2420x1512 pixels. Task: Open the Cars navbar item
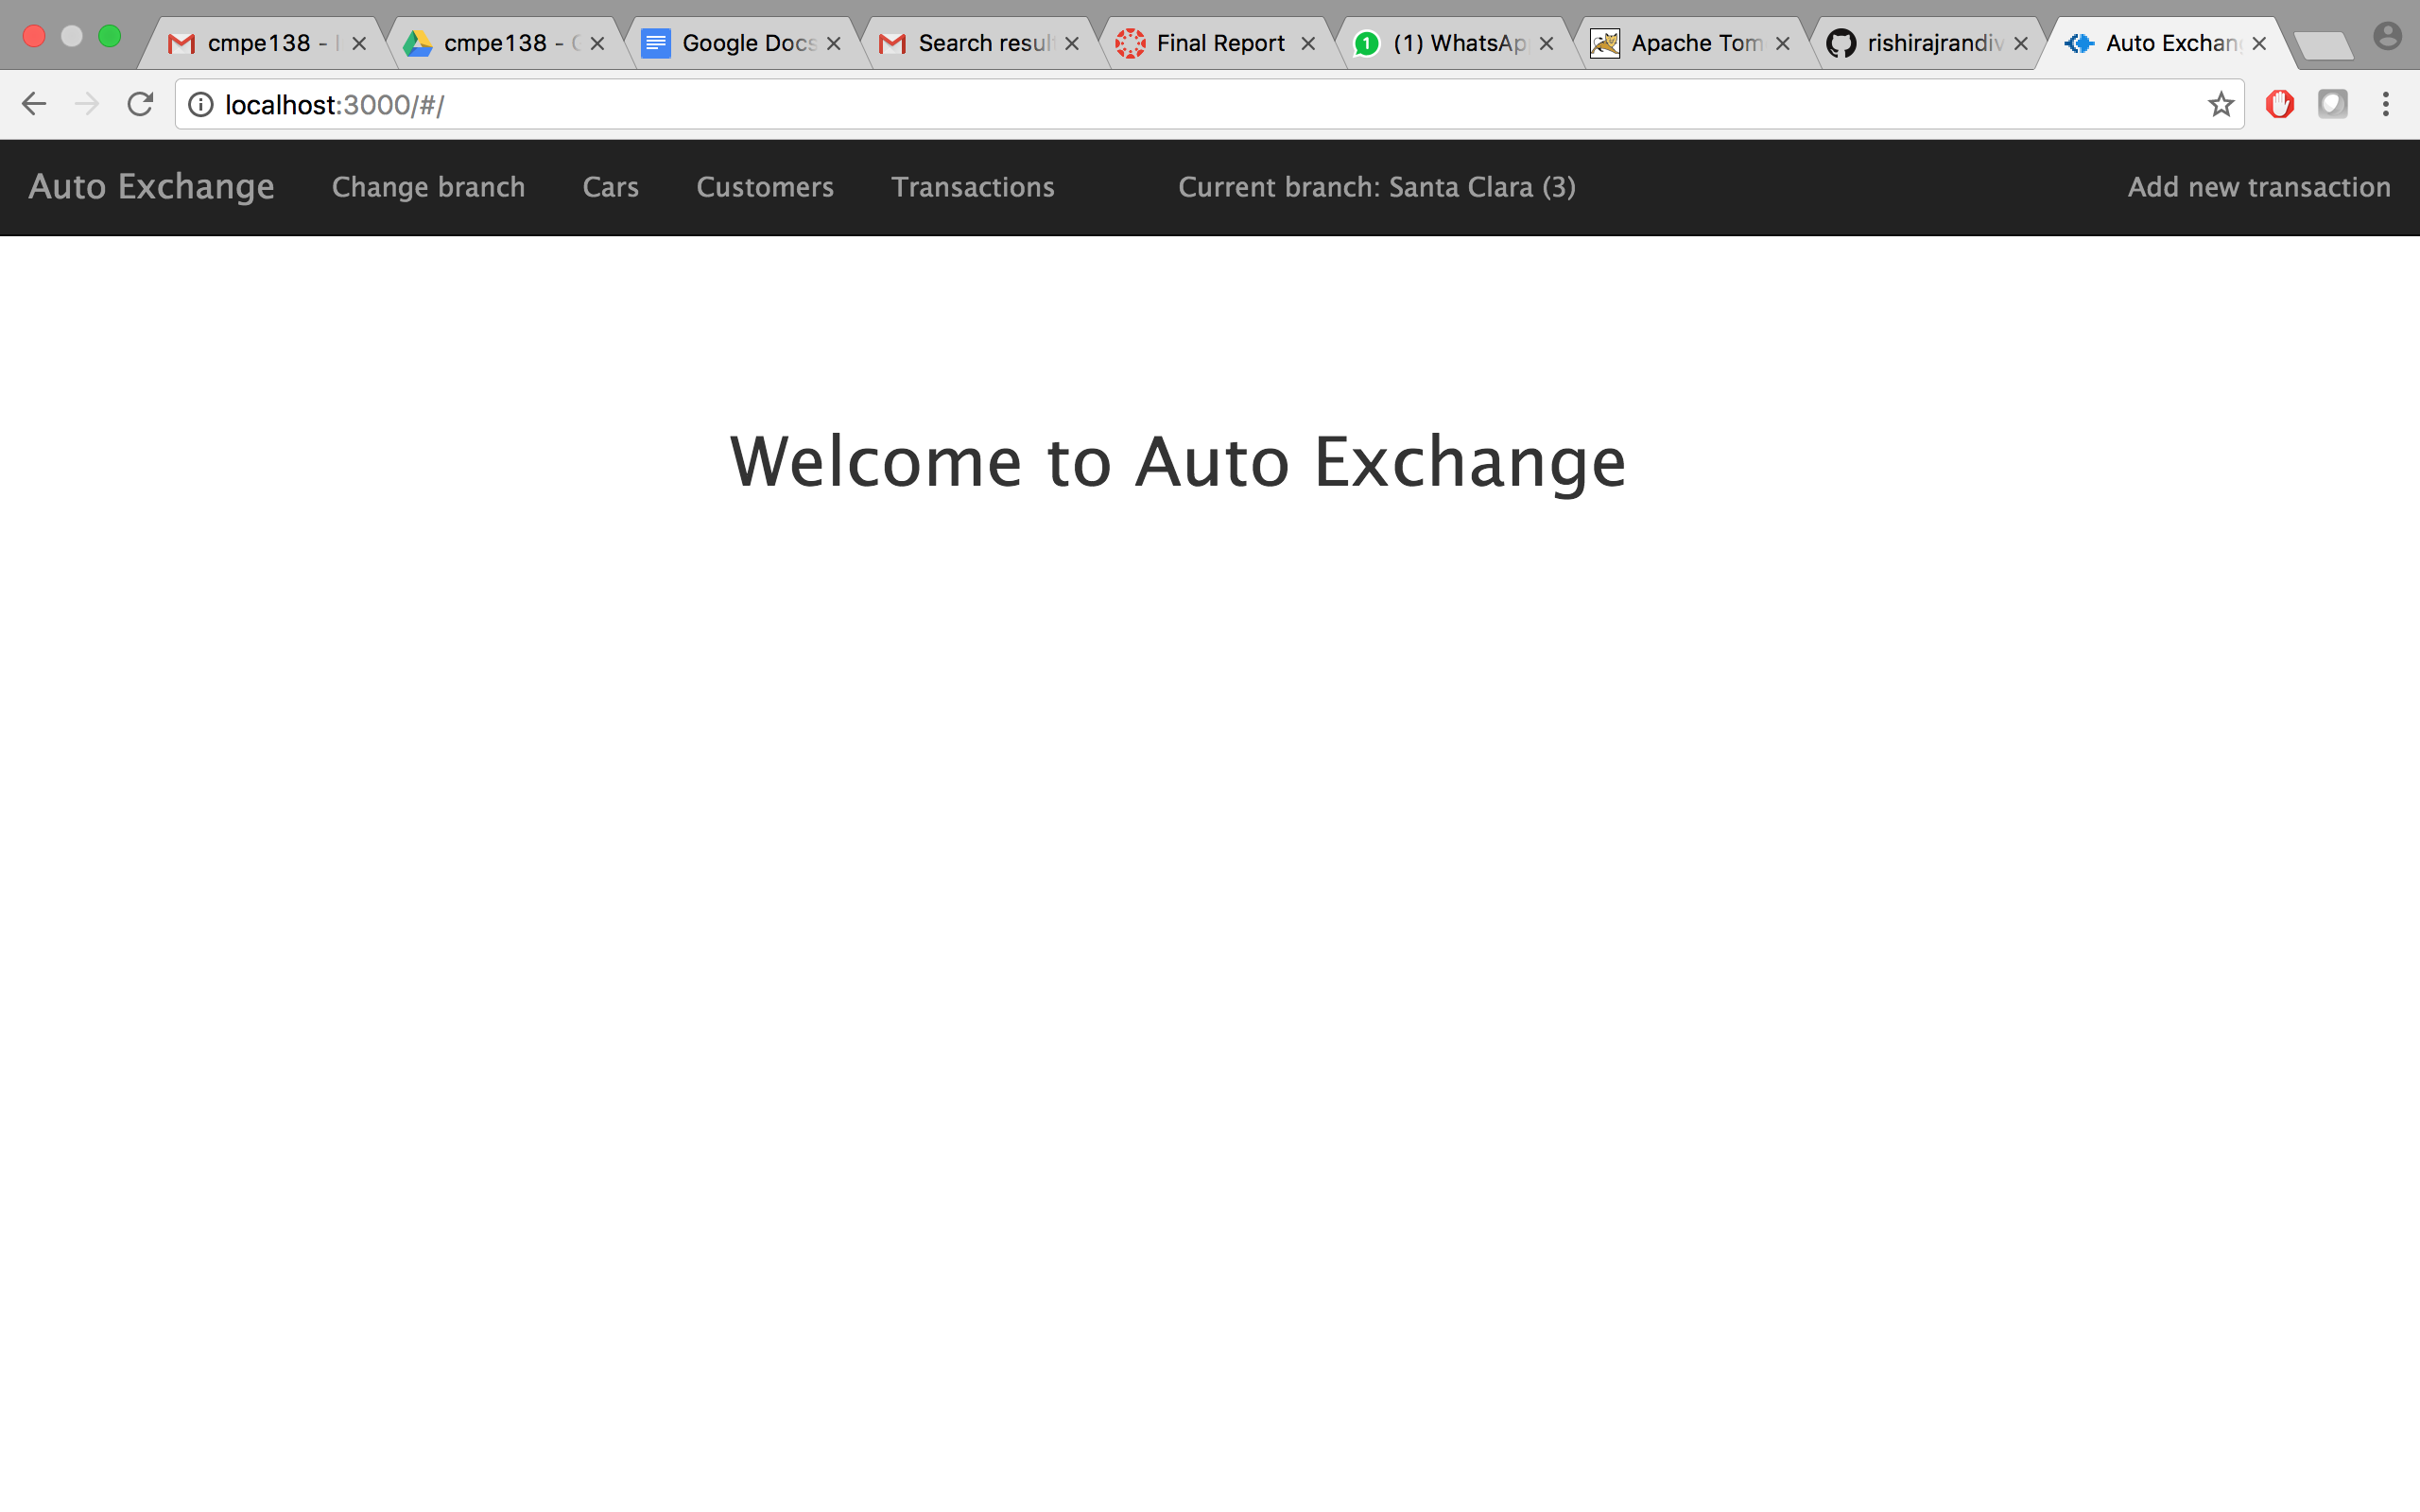(x=610, y=187)
